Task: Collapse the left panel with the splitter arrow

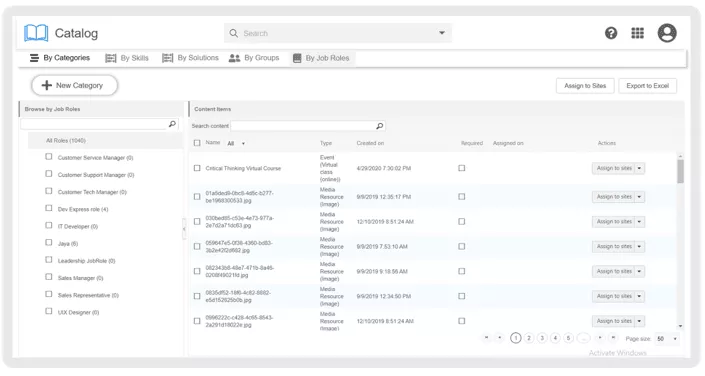Action: [184, 229]
